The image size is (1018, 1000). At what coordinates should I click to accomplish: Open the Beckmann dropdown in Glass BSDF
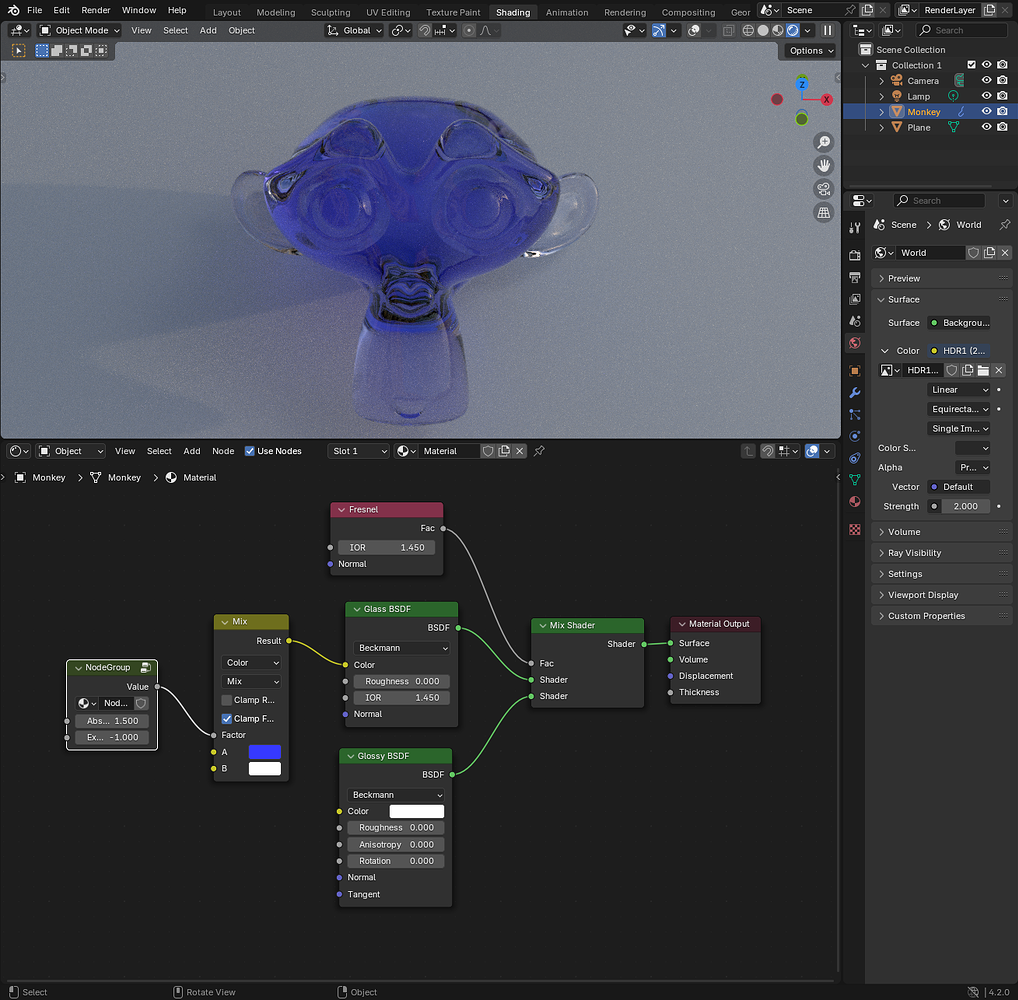tap(402, 648)
